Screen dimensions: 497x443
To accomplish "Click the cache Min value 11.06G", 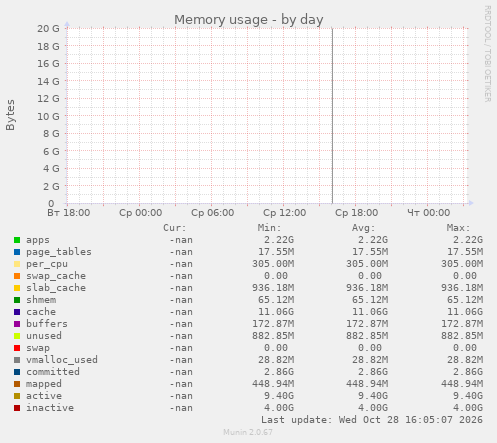I will coord(276,312).
